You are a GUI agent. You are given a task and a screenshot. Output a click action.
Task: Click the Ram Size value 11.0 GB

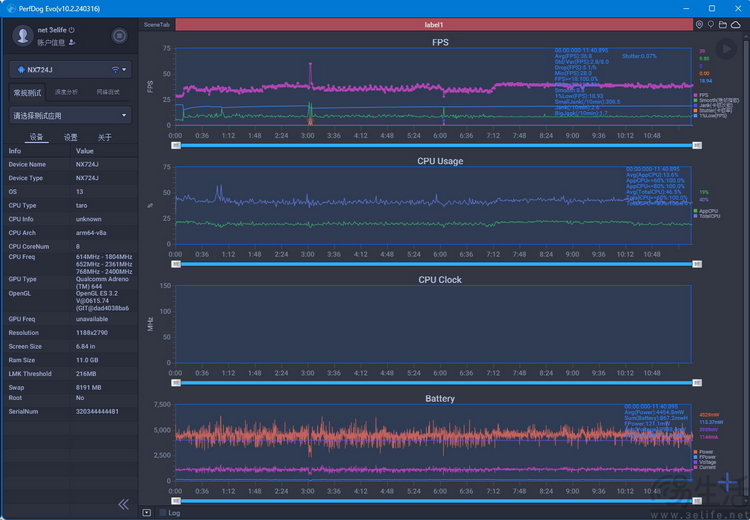point(87,360)
